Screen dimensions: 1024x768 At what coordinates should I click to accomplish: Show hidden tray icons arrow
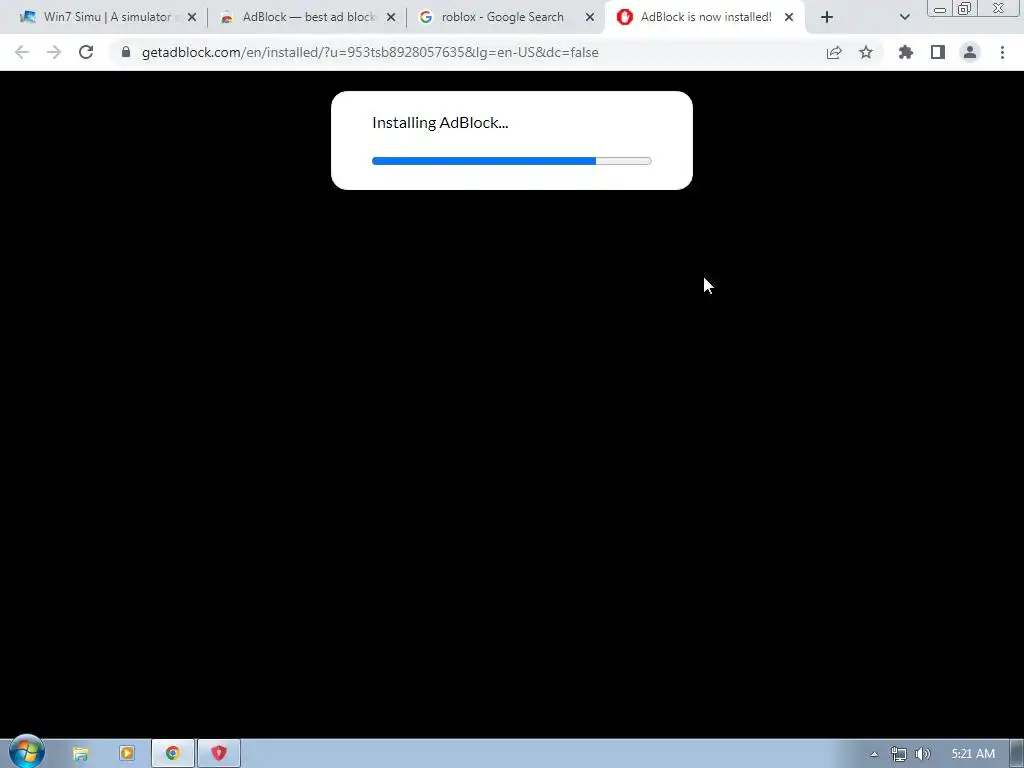(874, 754)
